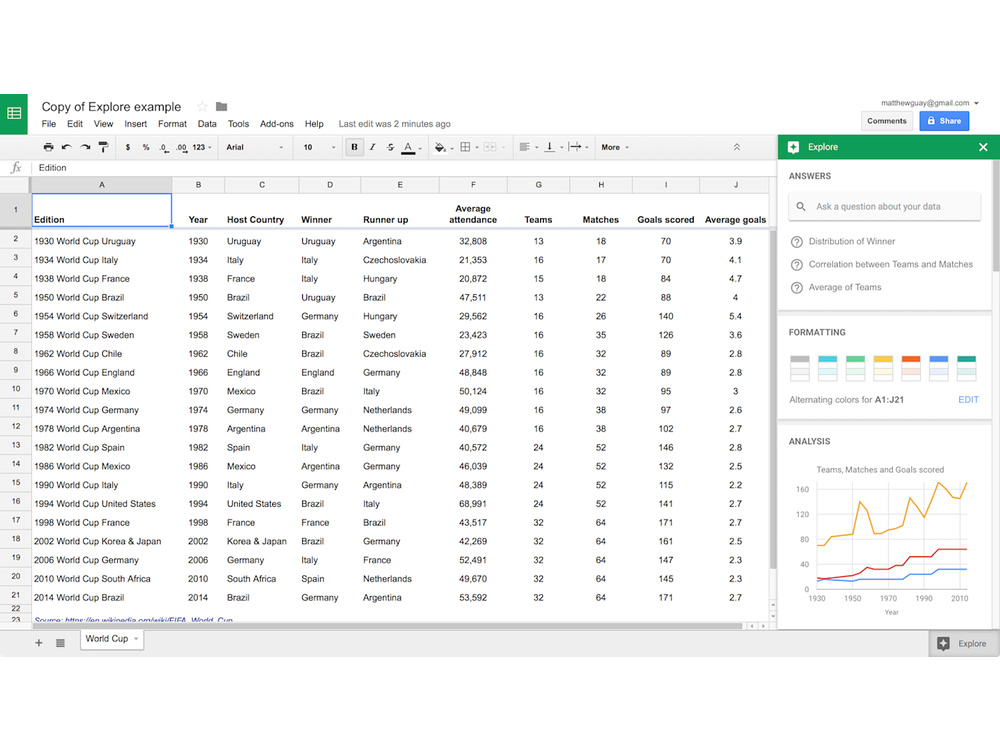
Task: Decrease decimal places
Action: (164, 147)
